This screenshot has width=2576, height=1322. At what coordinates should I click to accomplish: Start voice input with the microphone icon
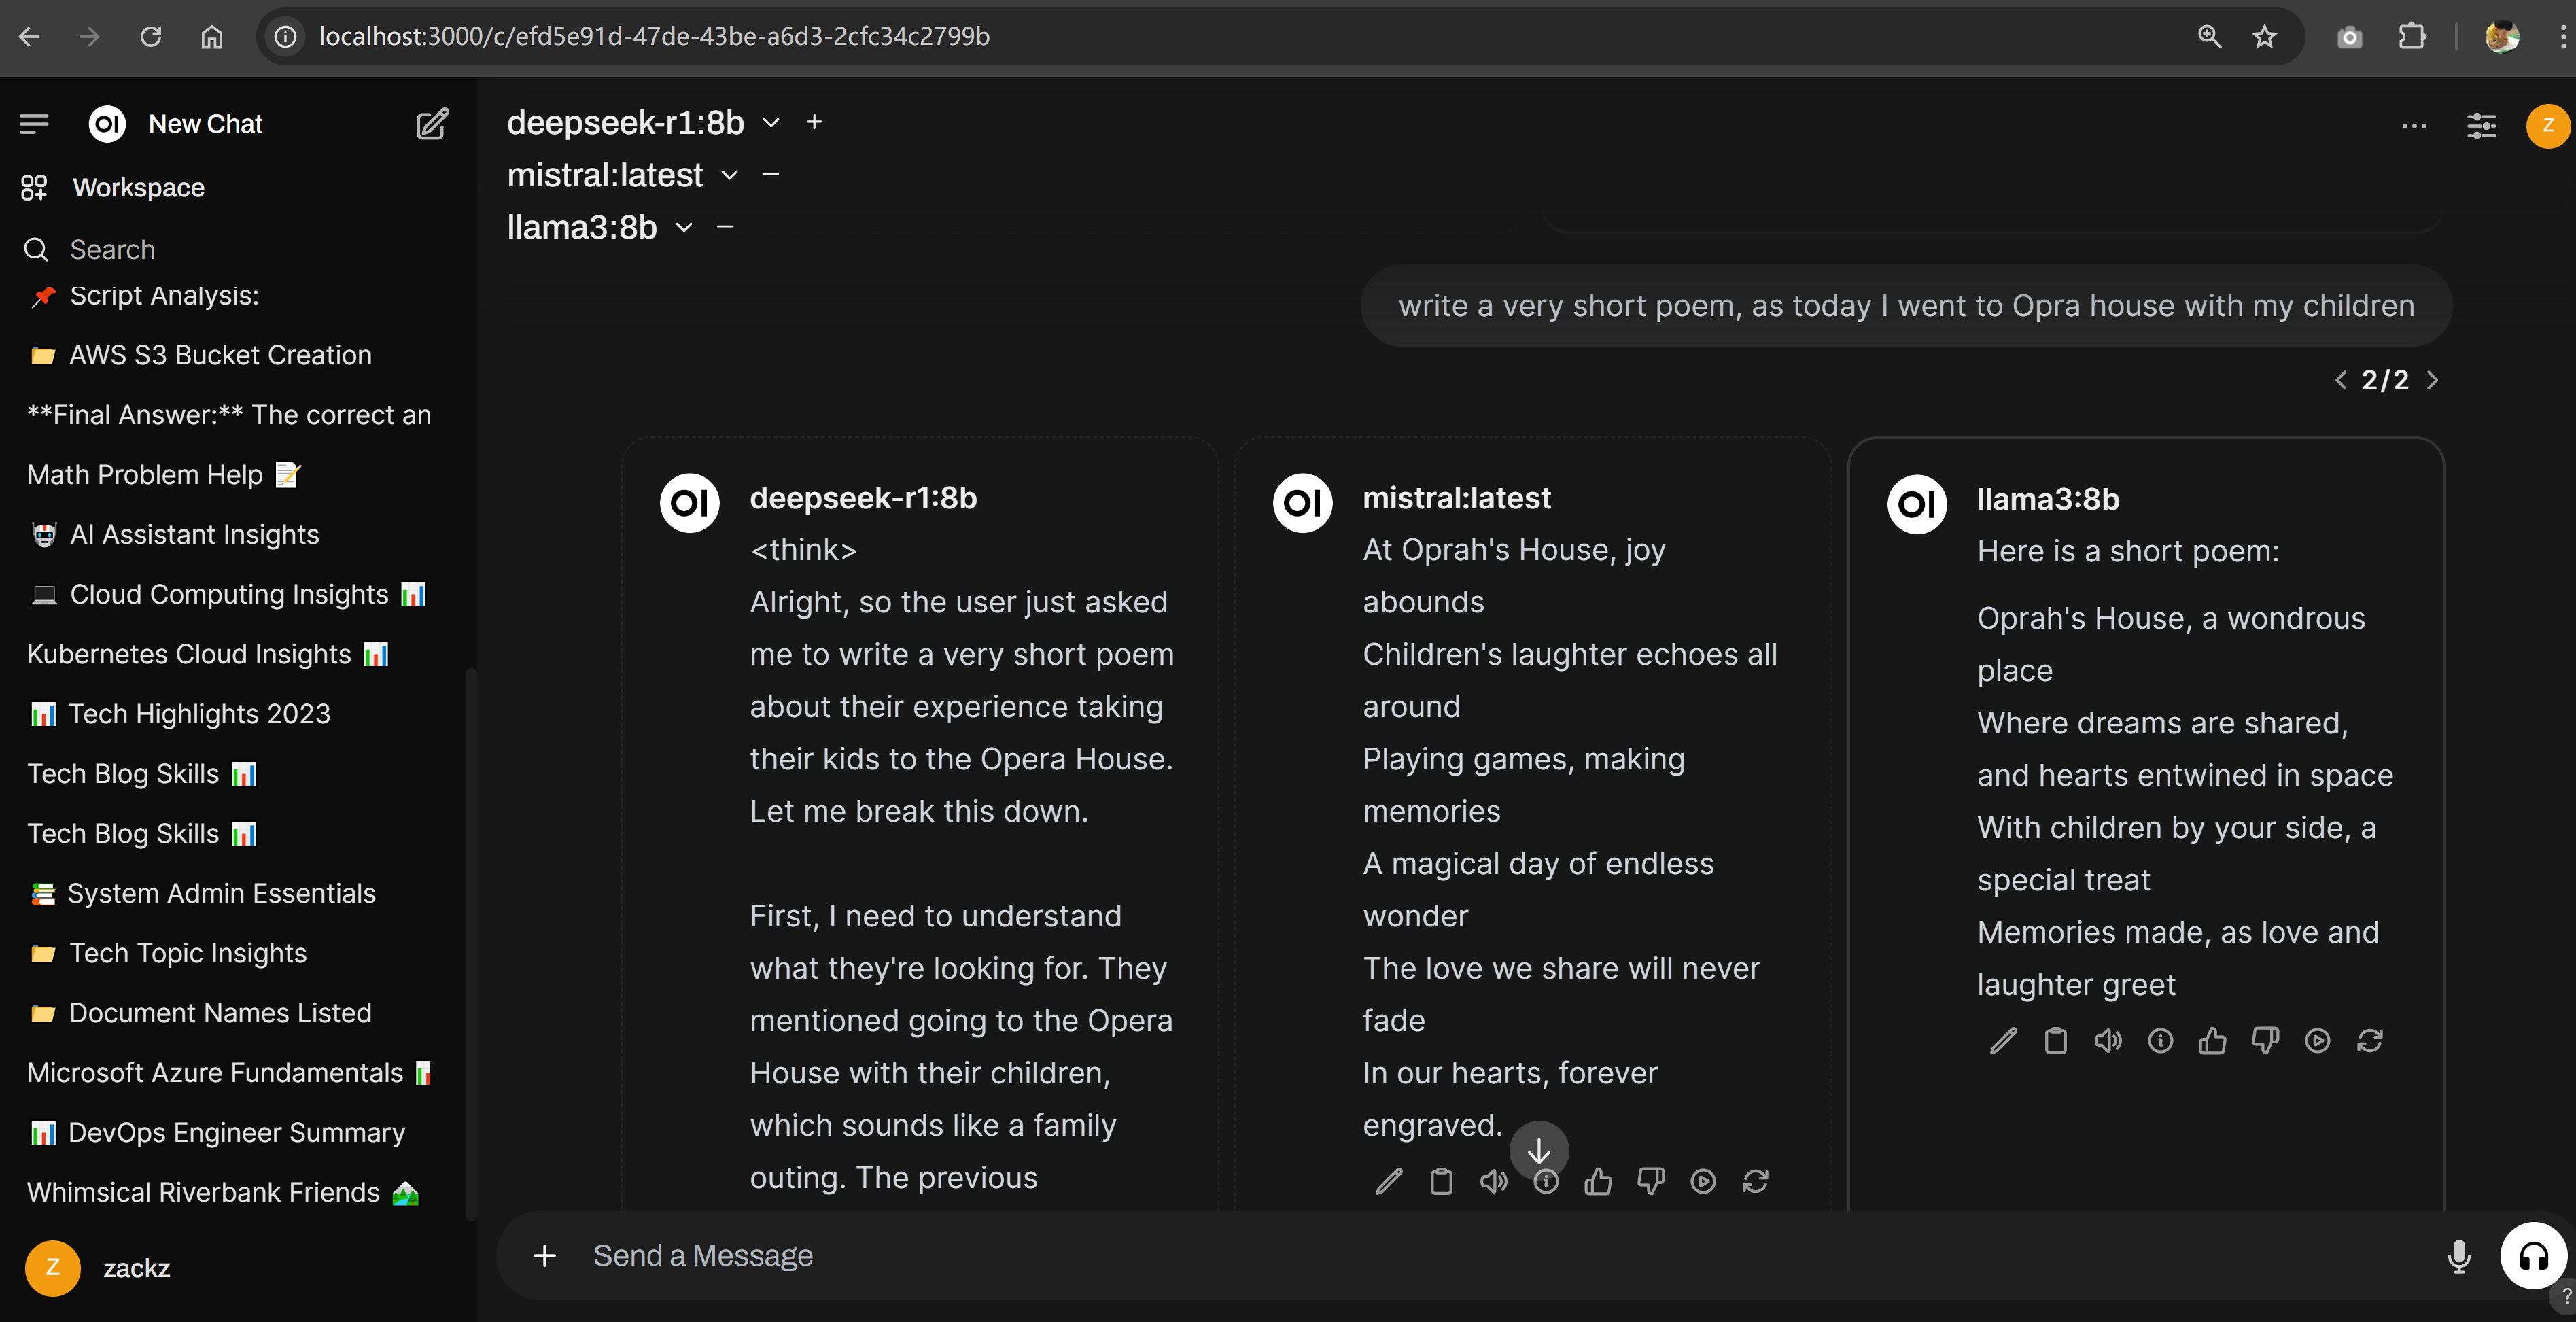[x=2458, y=1256]
